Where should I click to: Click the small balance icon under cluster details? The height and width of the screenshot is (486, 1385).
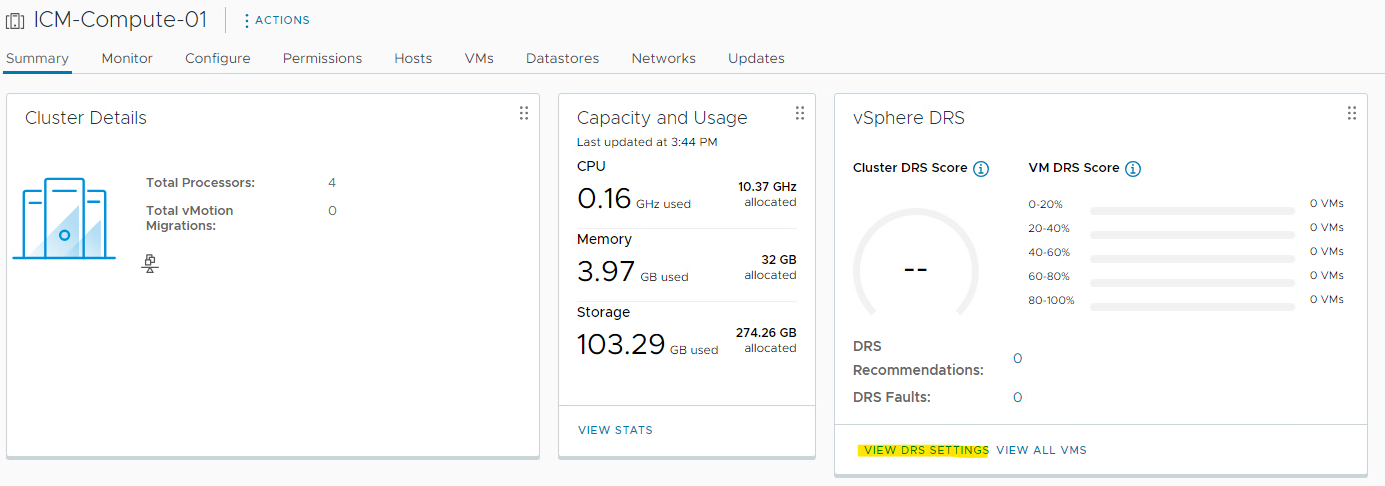[x=150, y=264]
